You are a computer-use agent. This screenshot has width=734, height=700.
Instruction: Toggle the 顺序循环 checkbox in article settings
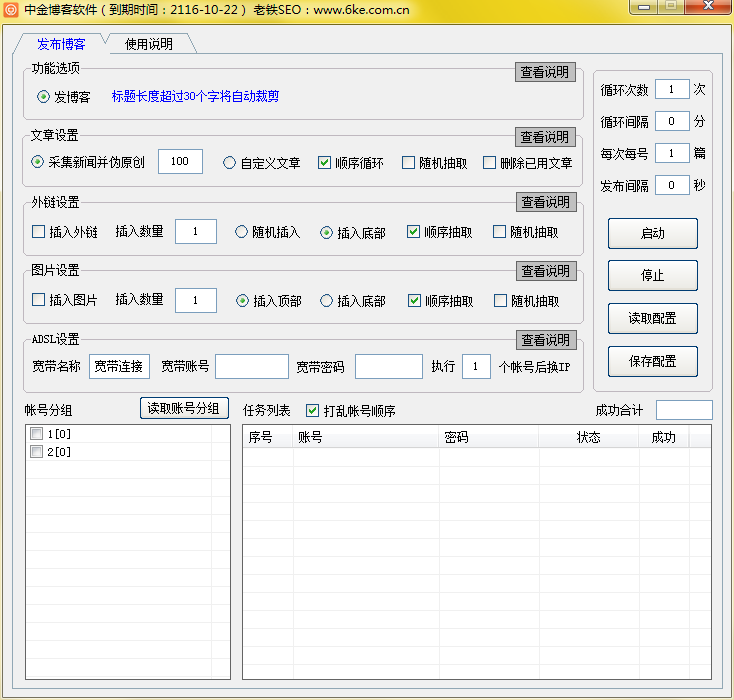pyautogui.click(x=325, y=163)
